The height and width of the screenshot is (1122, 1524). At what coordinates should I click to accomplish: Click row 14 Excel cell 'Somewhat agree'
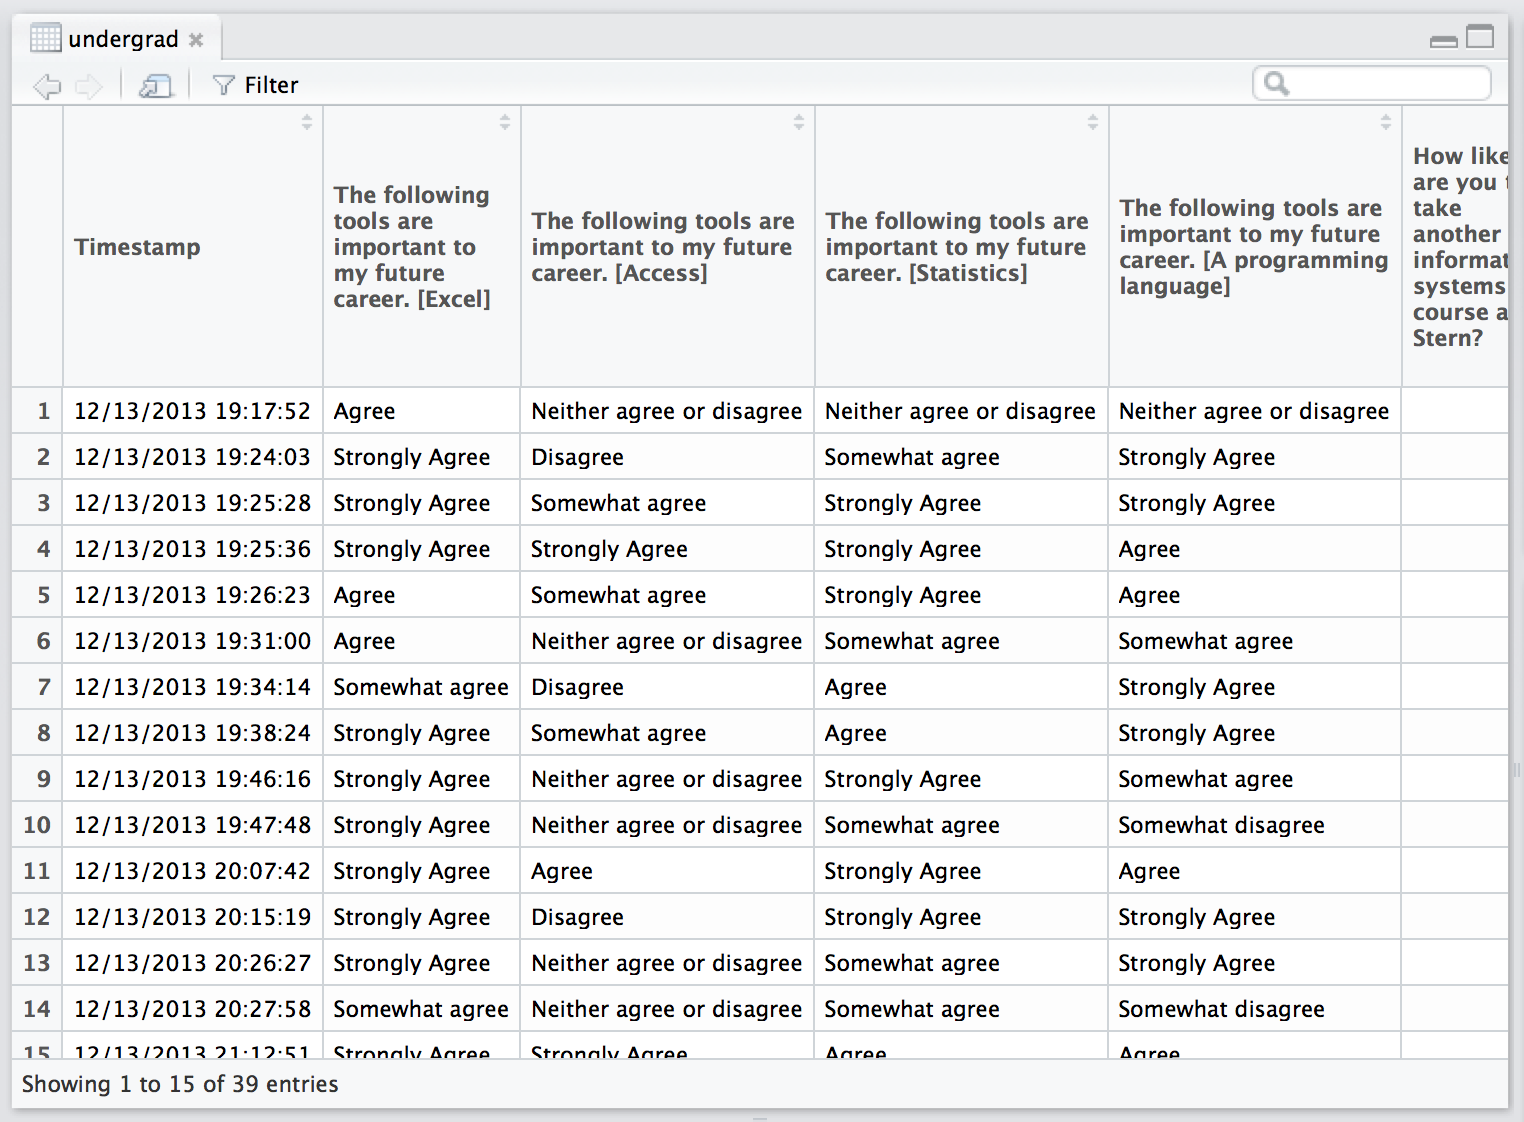(421, 1010)
